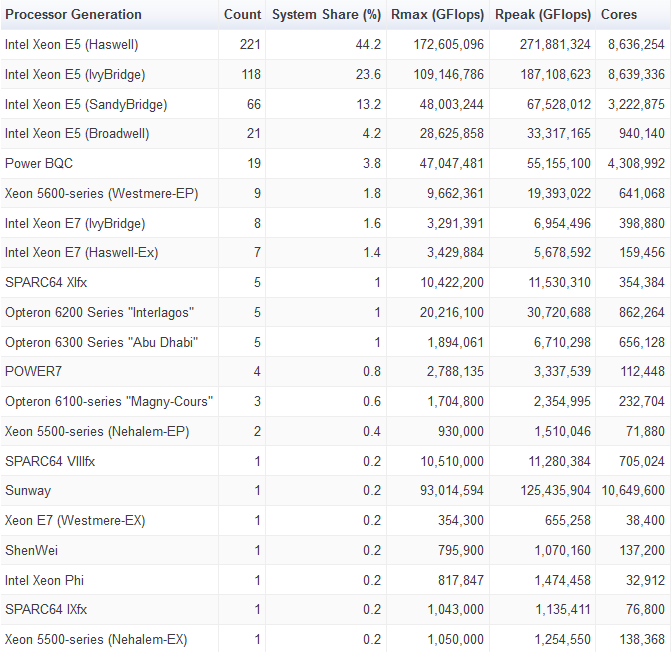
Task: Sort by the Cores column header
Action: 619,15
